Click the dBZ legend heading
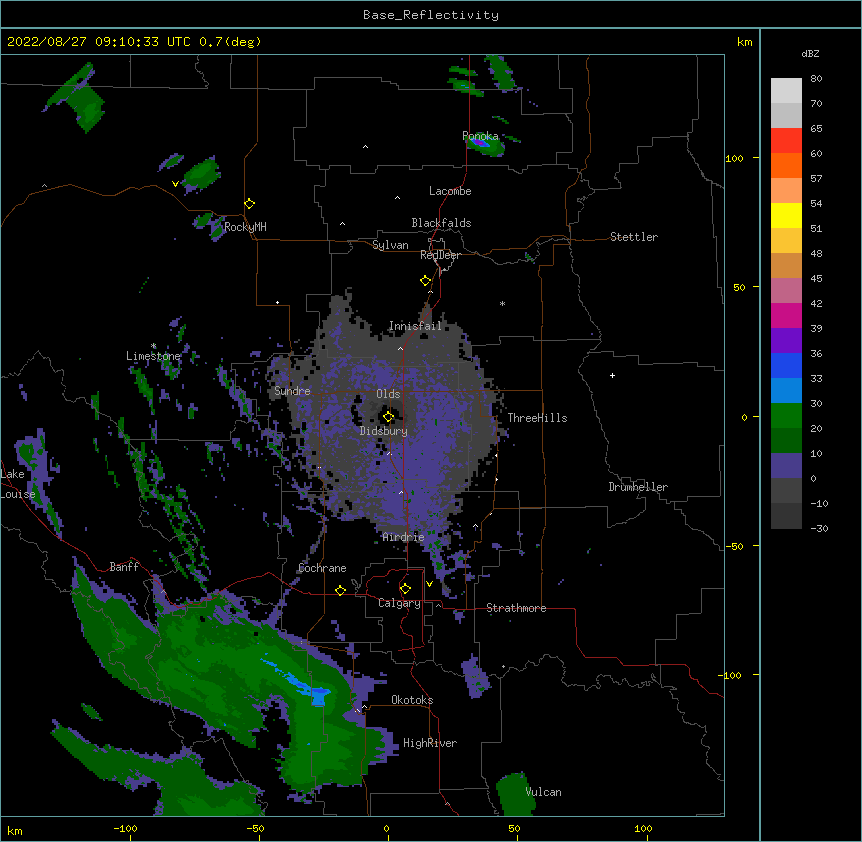 click(810, 54)
